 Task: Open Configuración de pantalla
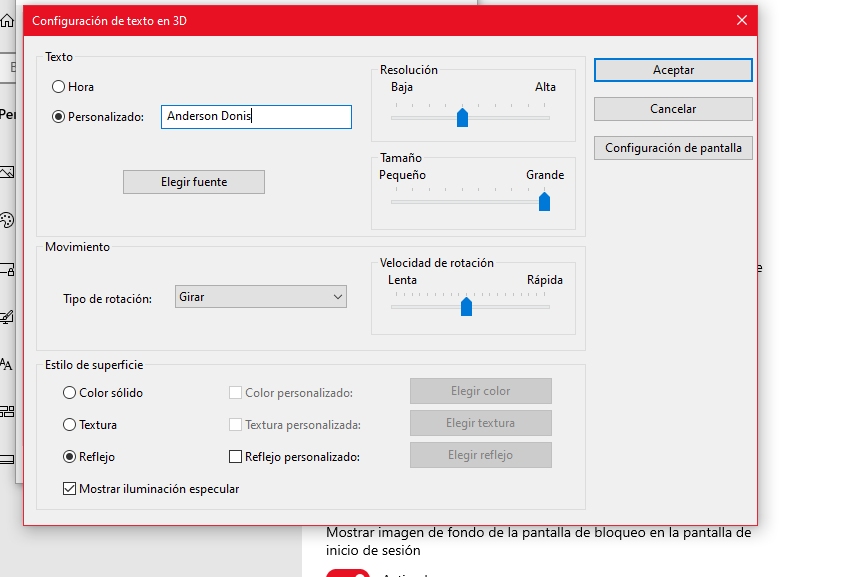click(x=673, y=148)
